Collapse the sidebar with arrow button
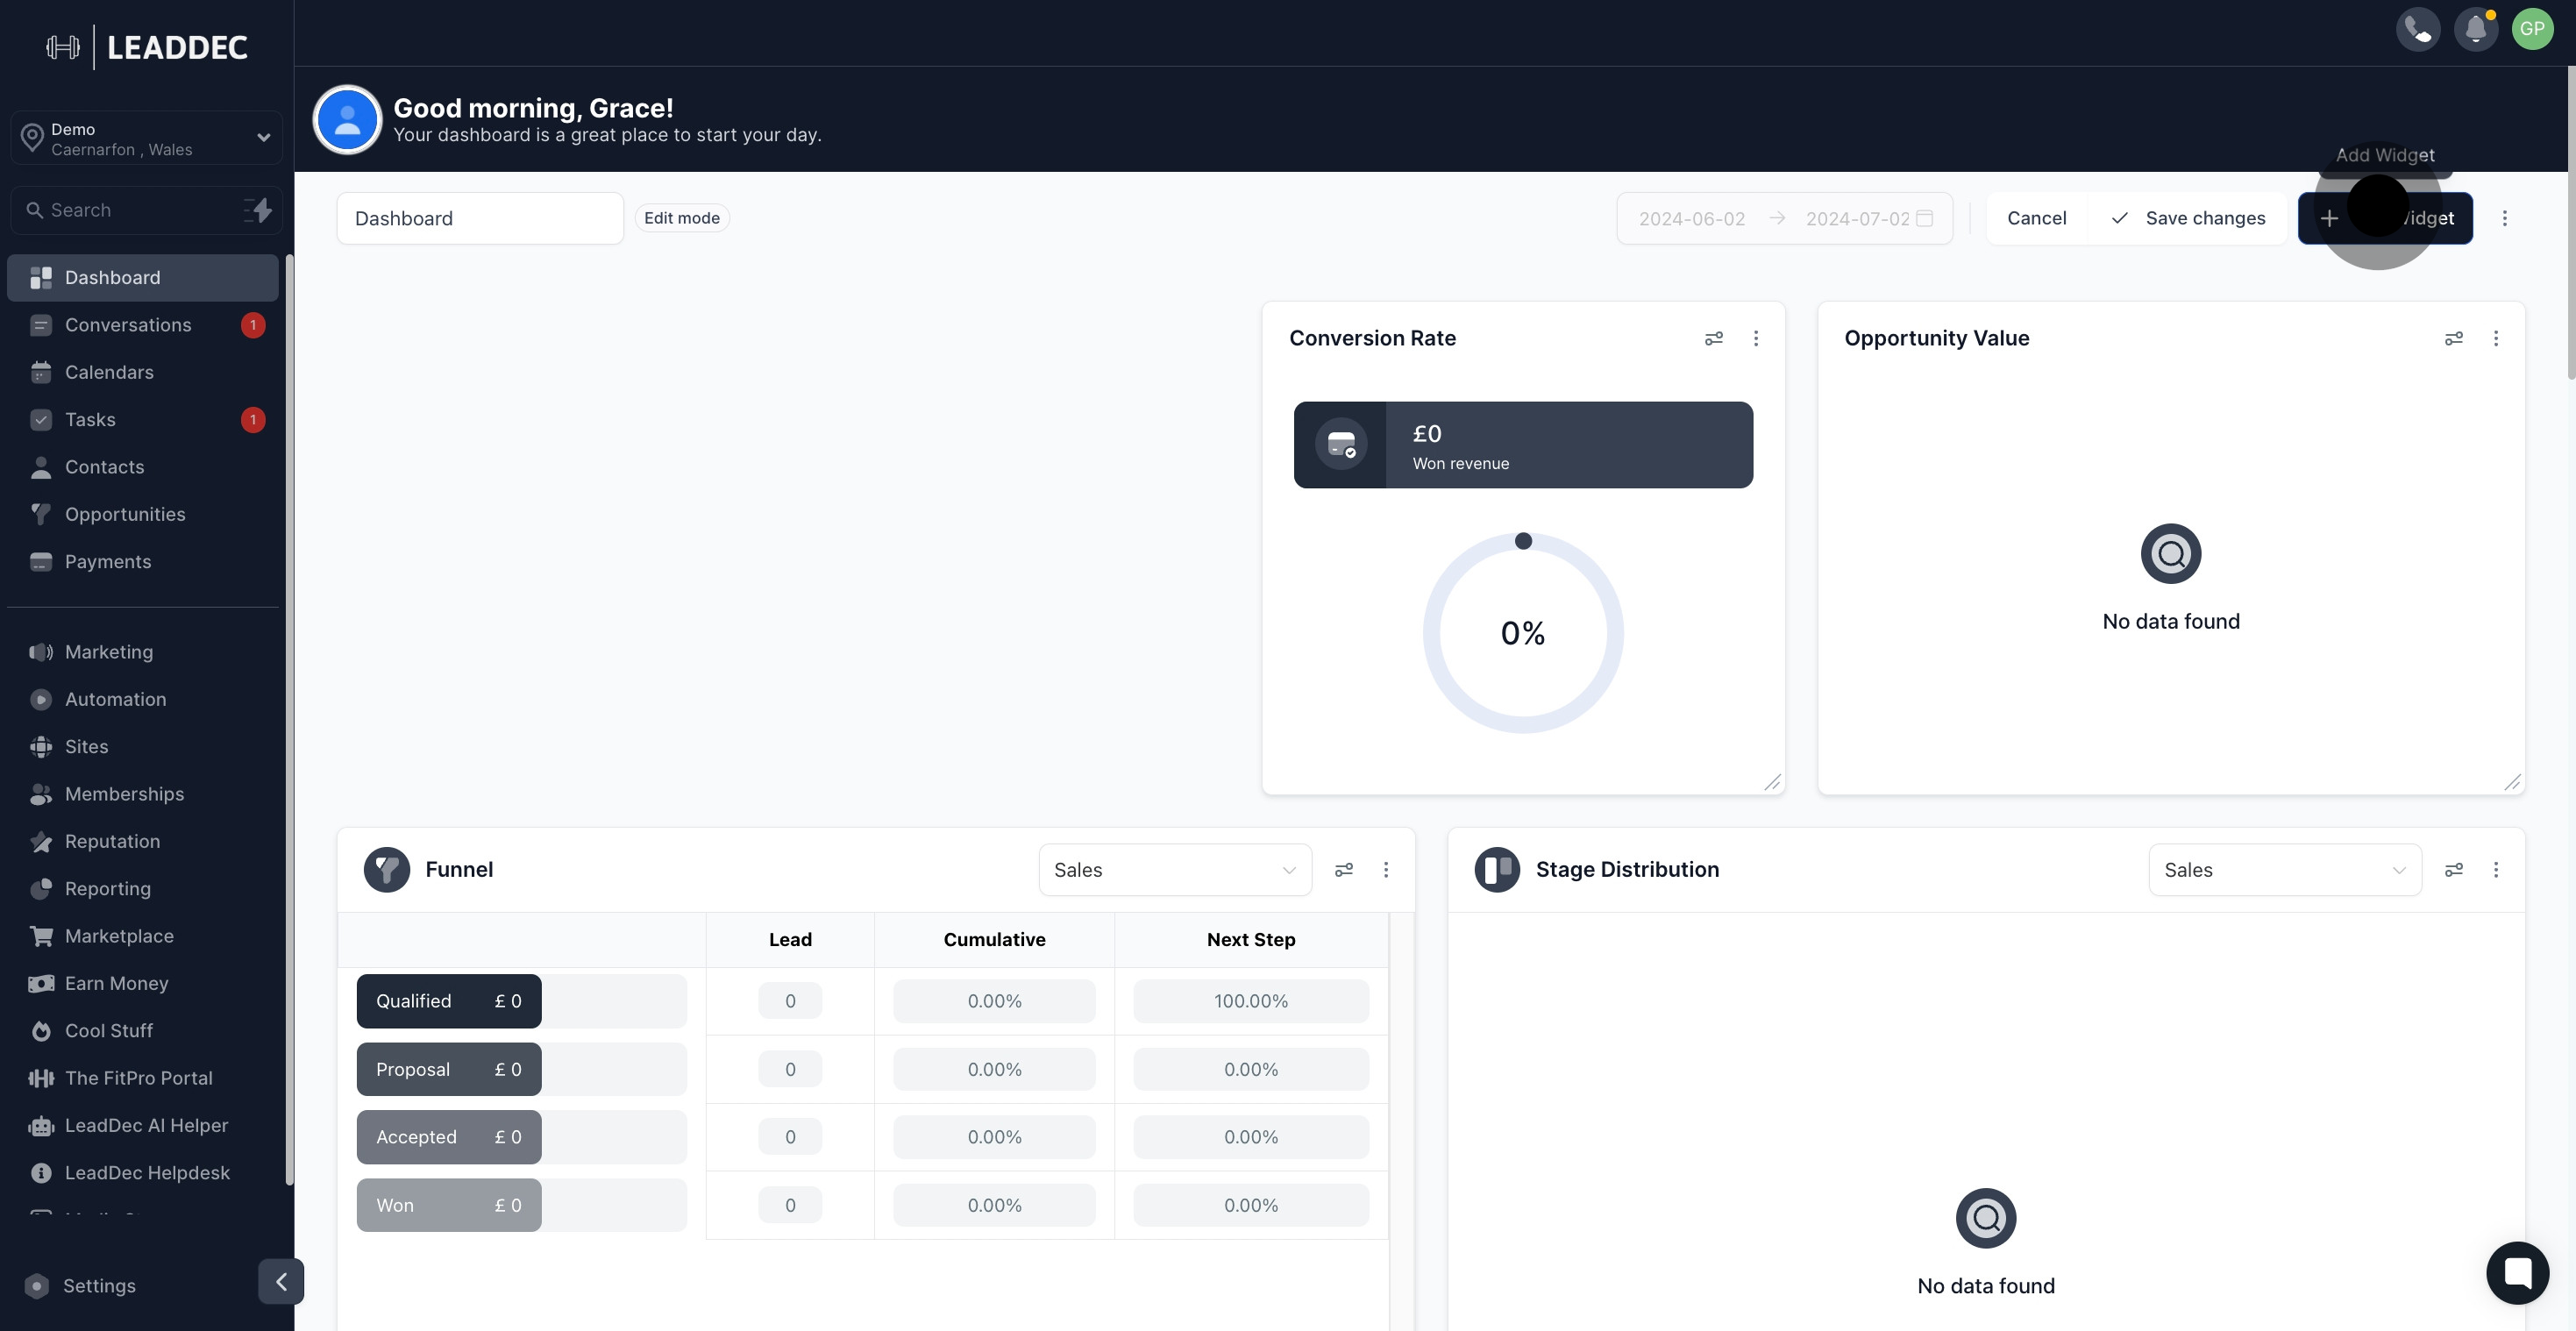 click(281, 1281)
